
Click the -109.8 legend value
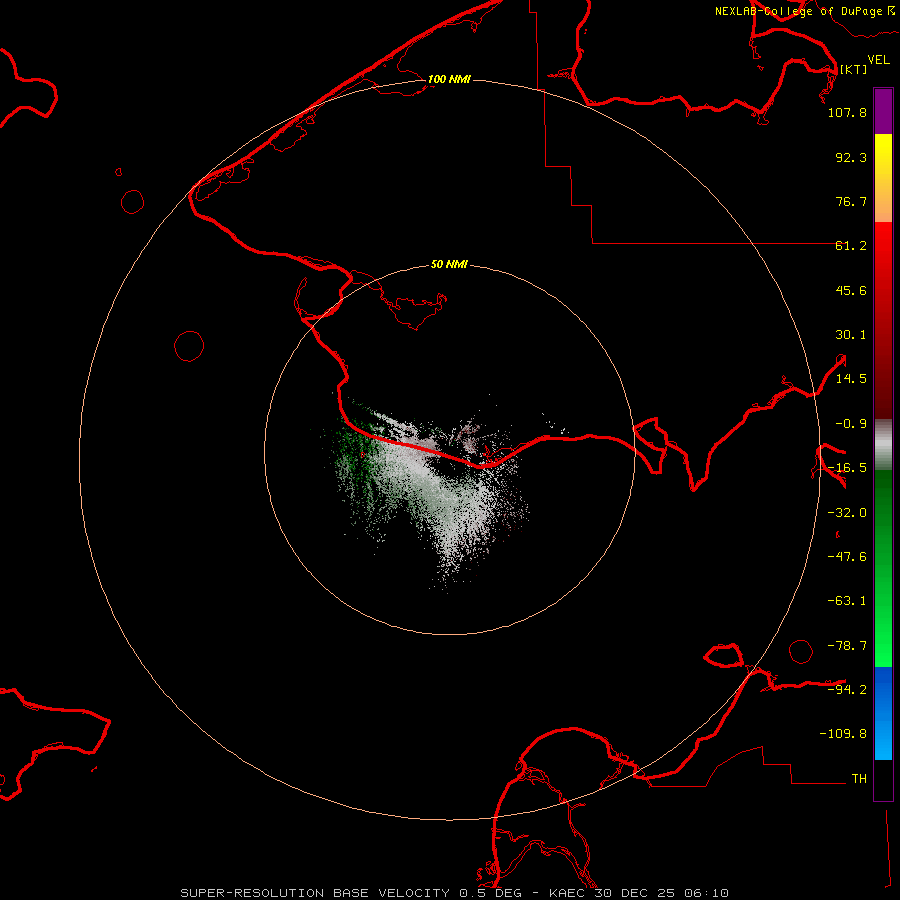843,734
